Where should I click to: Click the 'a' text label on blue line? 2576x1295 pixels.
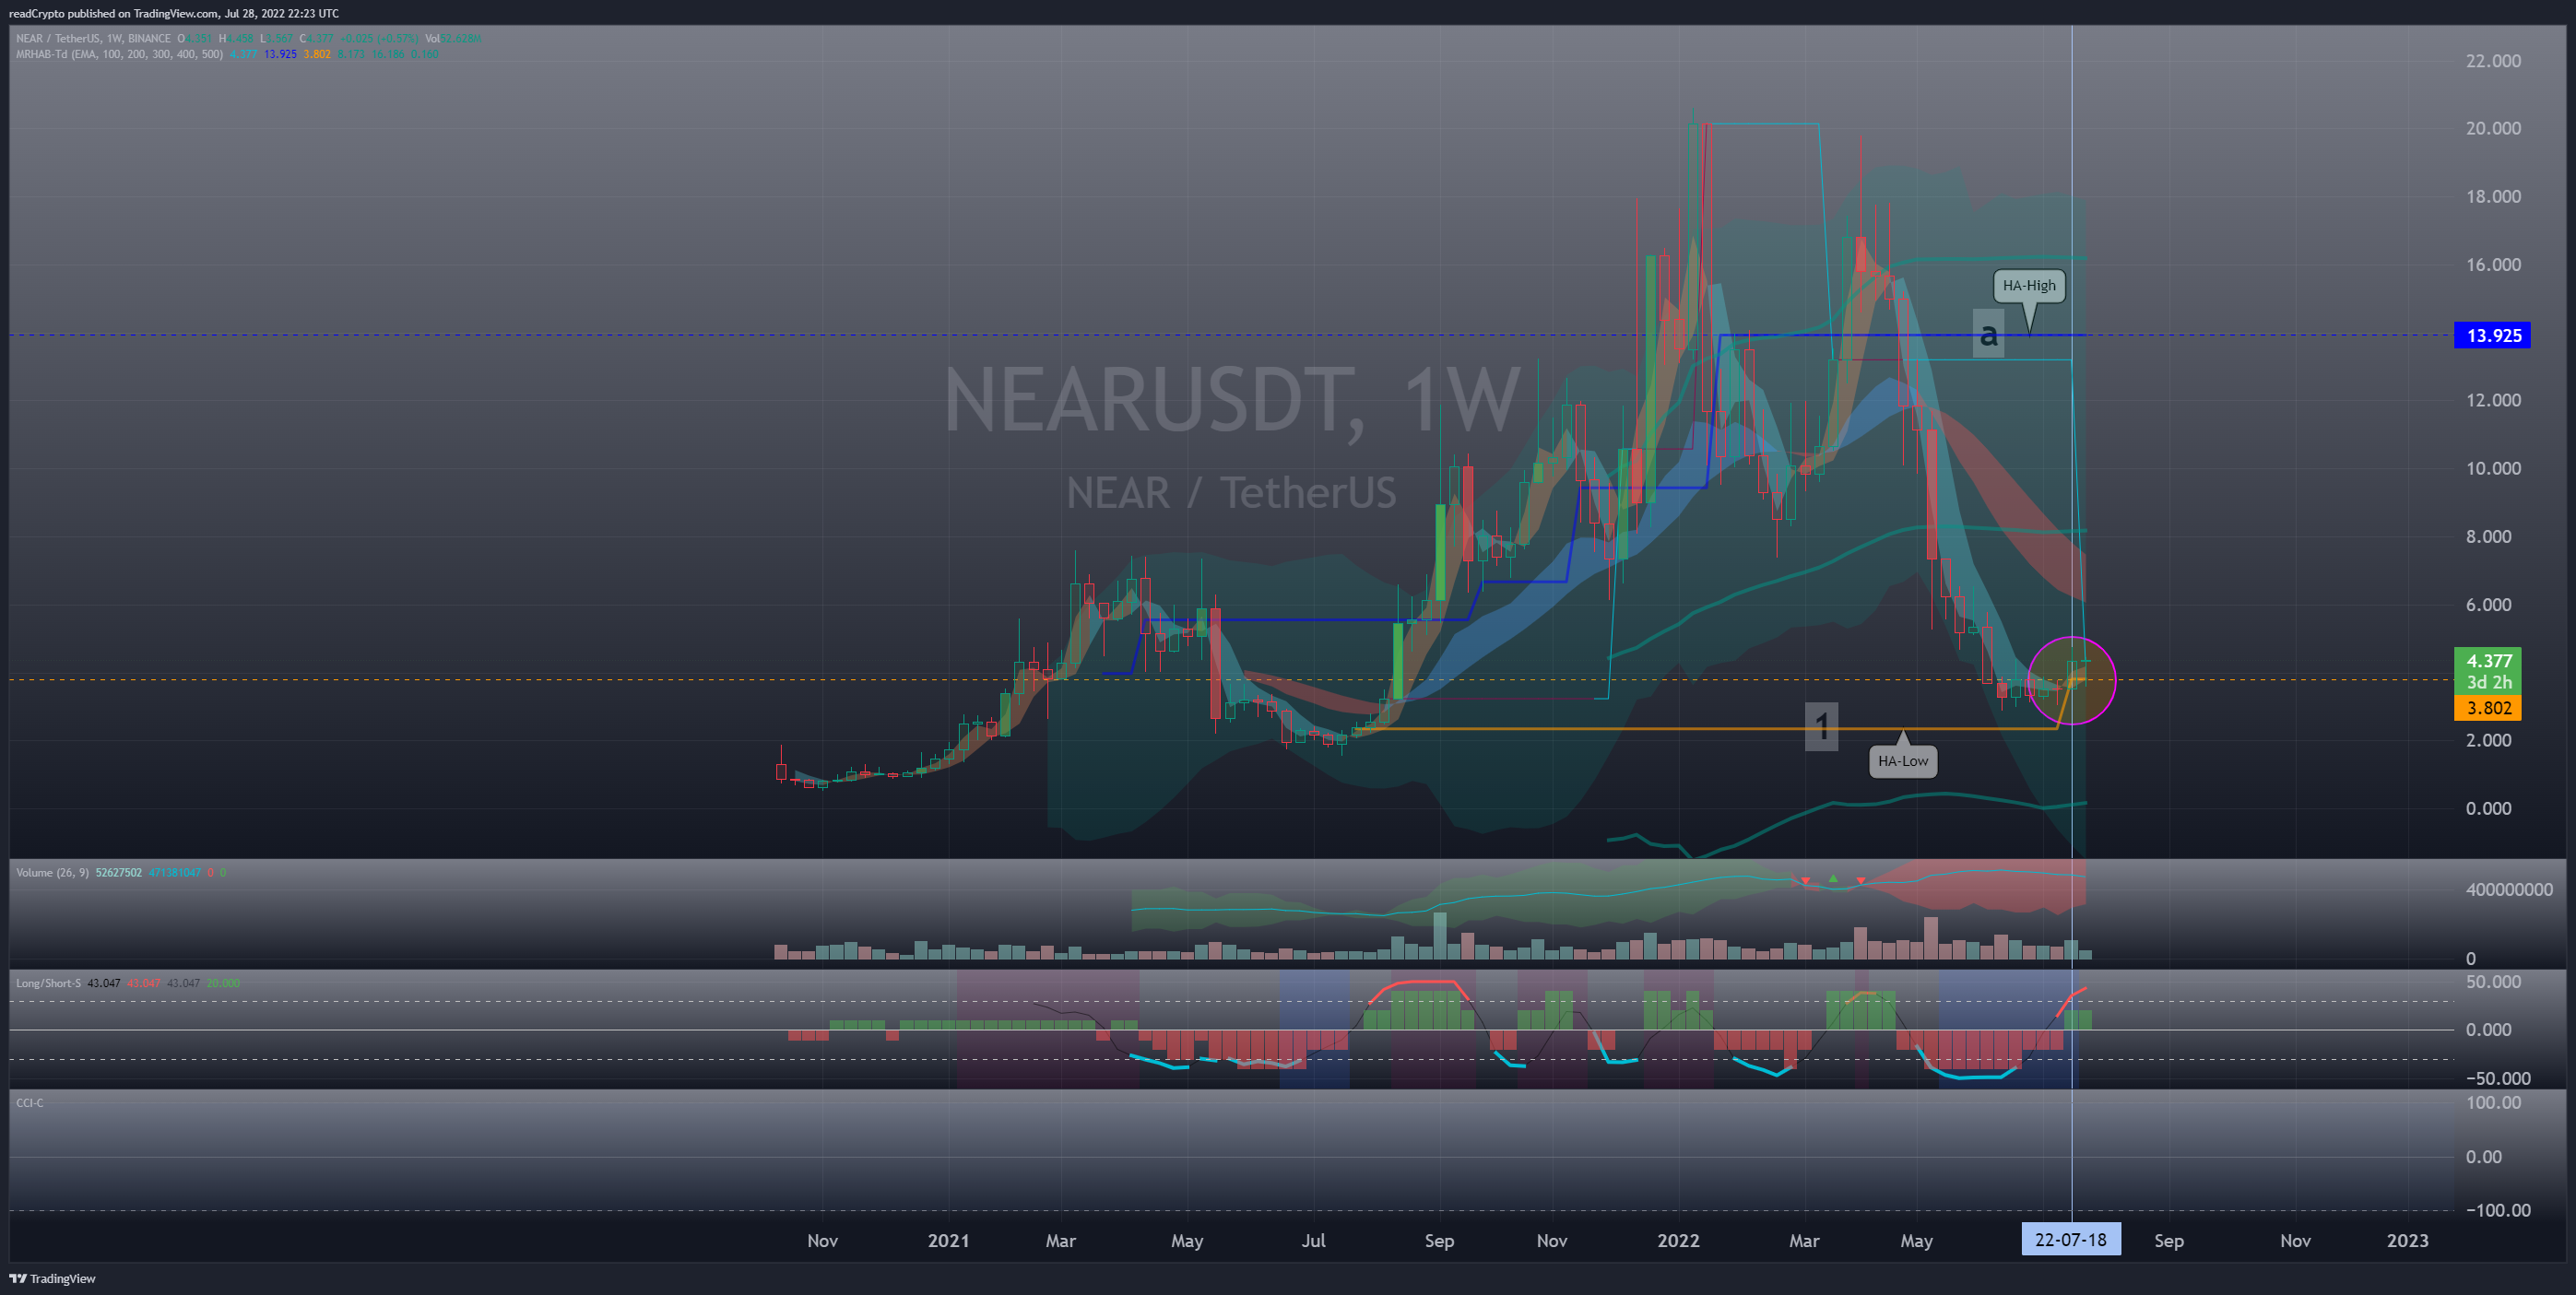point(1989,333)
